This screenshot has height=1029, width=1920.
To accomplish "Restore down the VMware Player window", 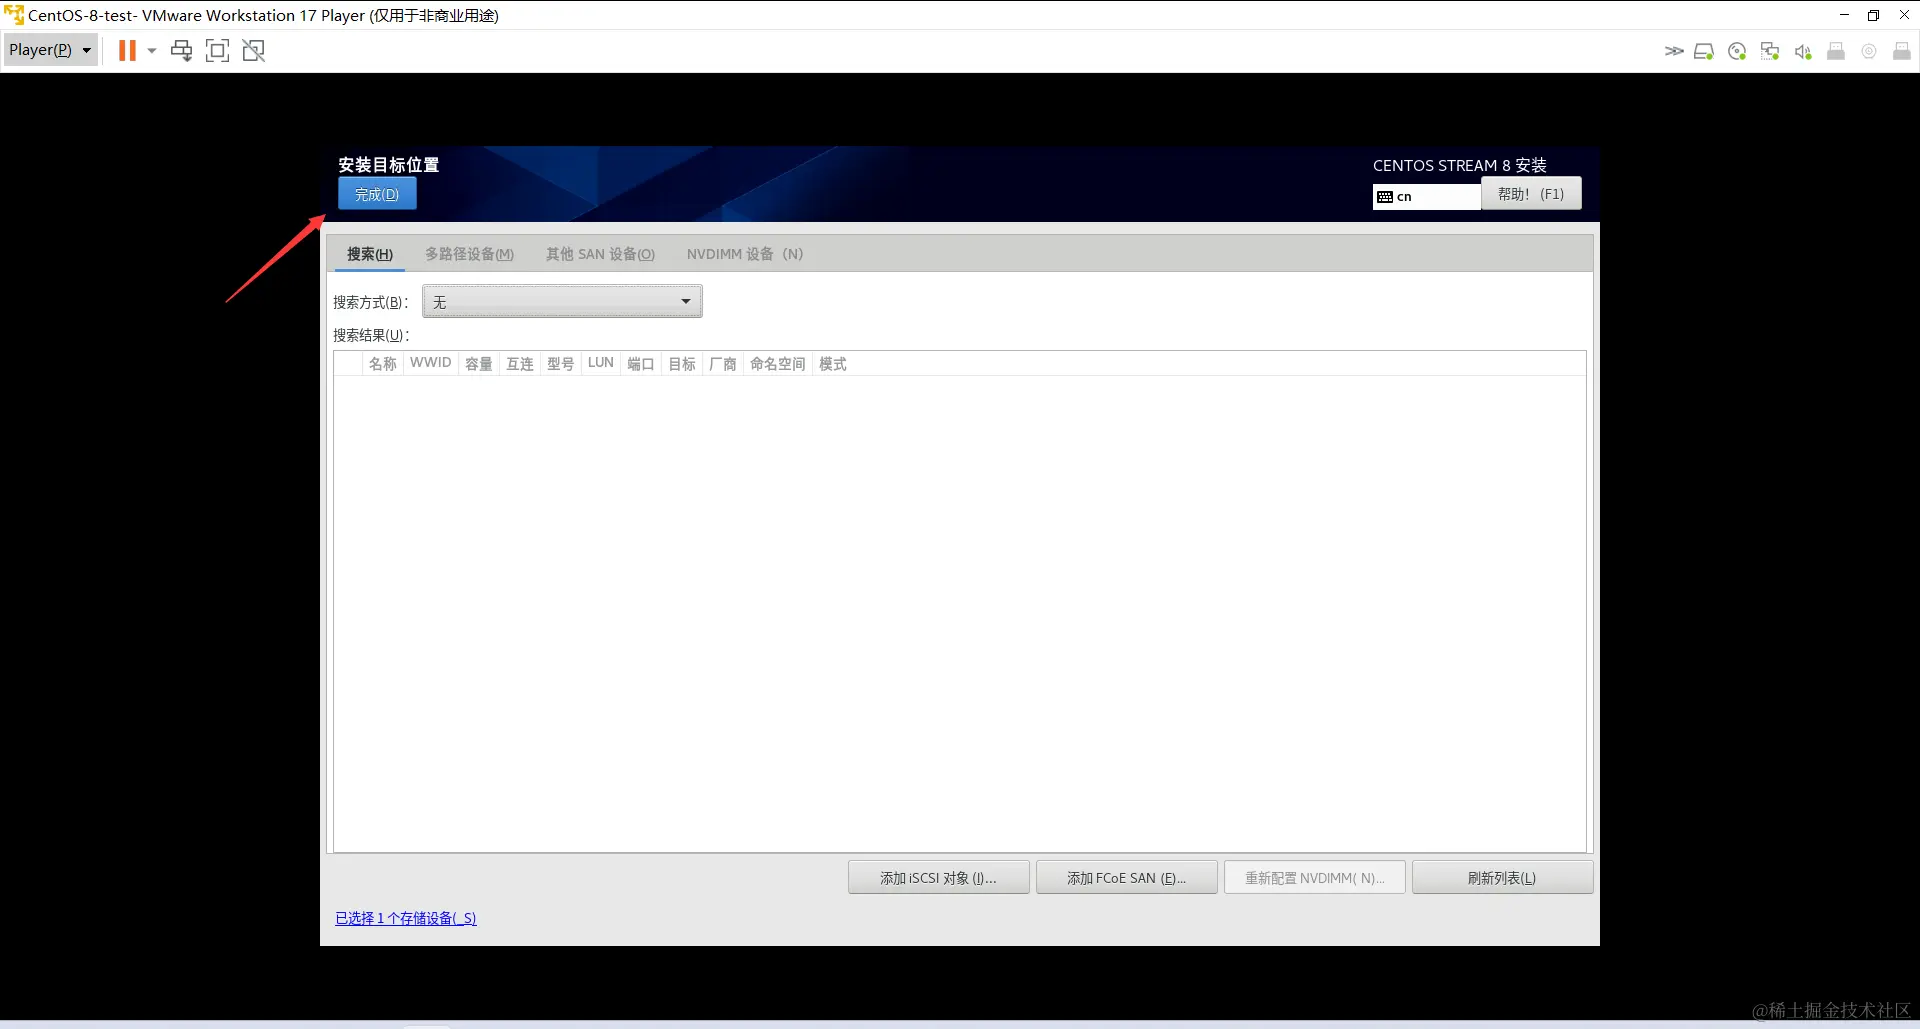I will [1873, 15].
